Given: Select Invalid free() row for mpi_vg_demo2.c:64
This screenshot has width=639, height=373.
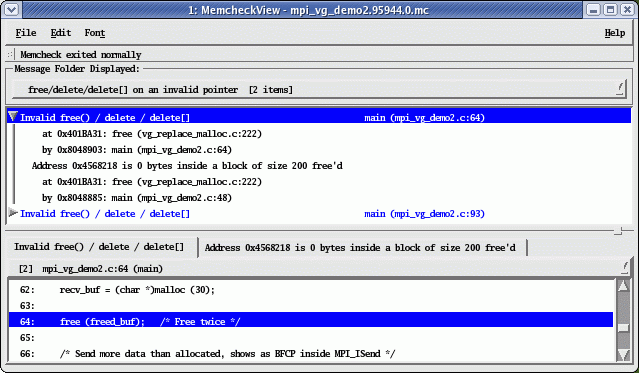Looking at the screenshot, I should 319,118.
